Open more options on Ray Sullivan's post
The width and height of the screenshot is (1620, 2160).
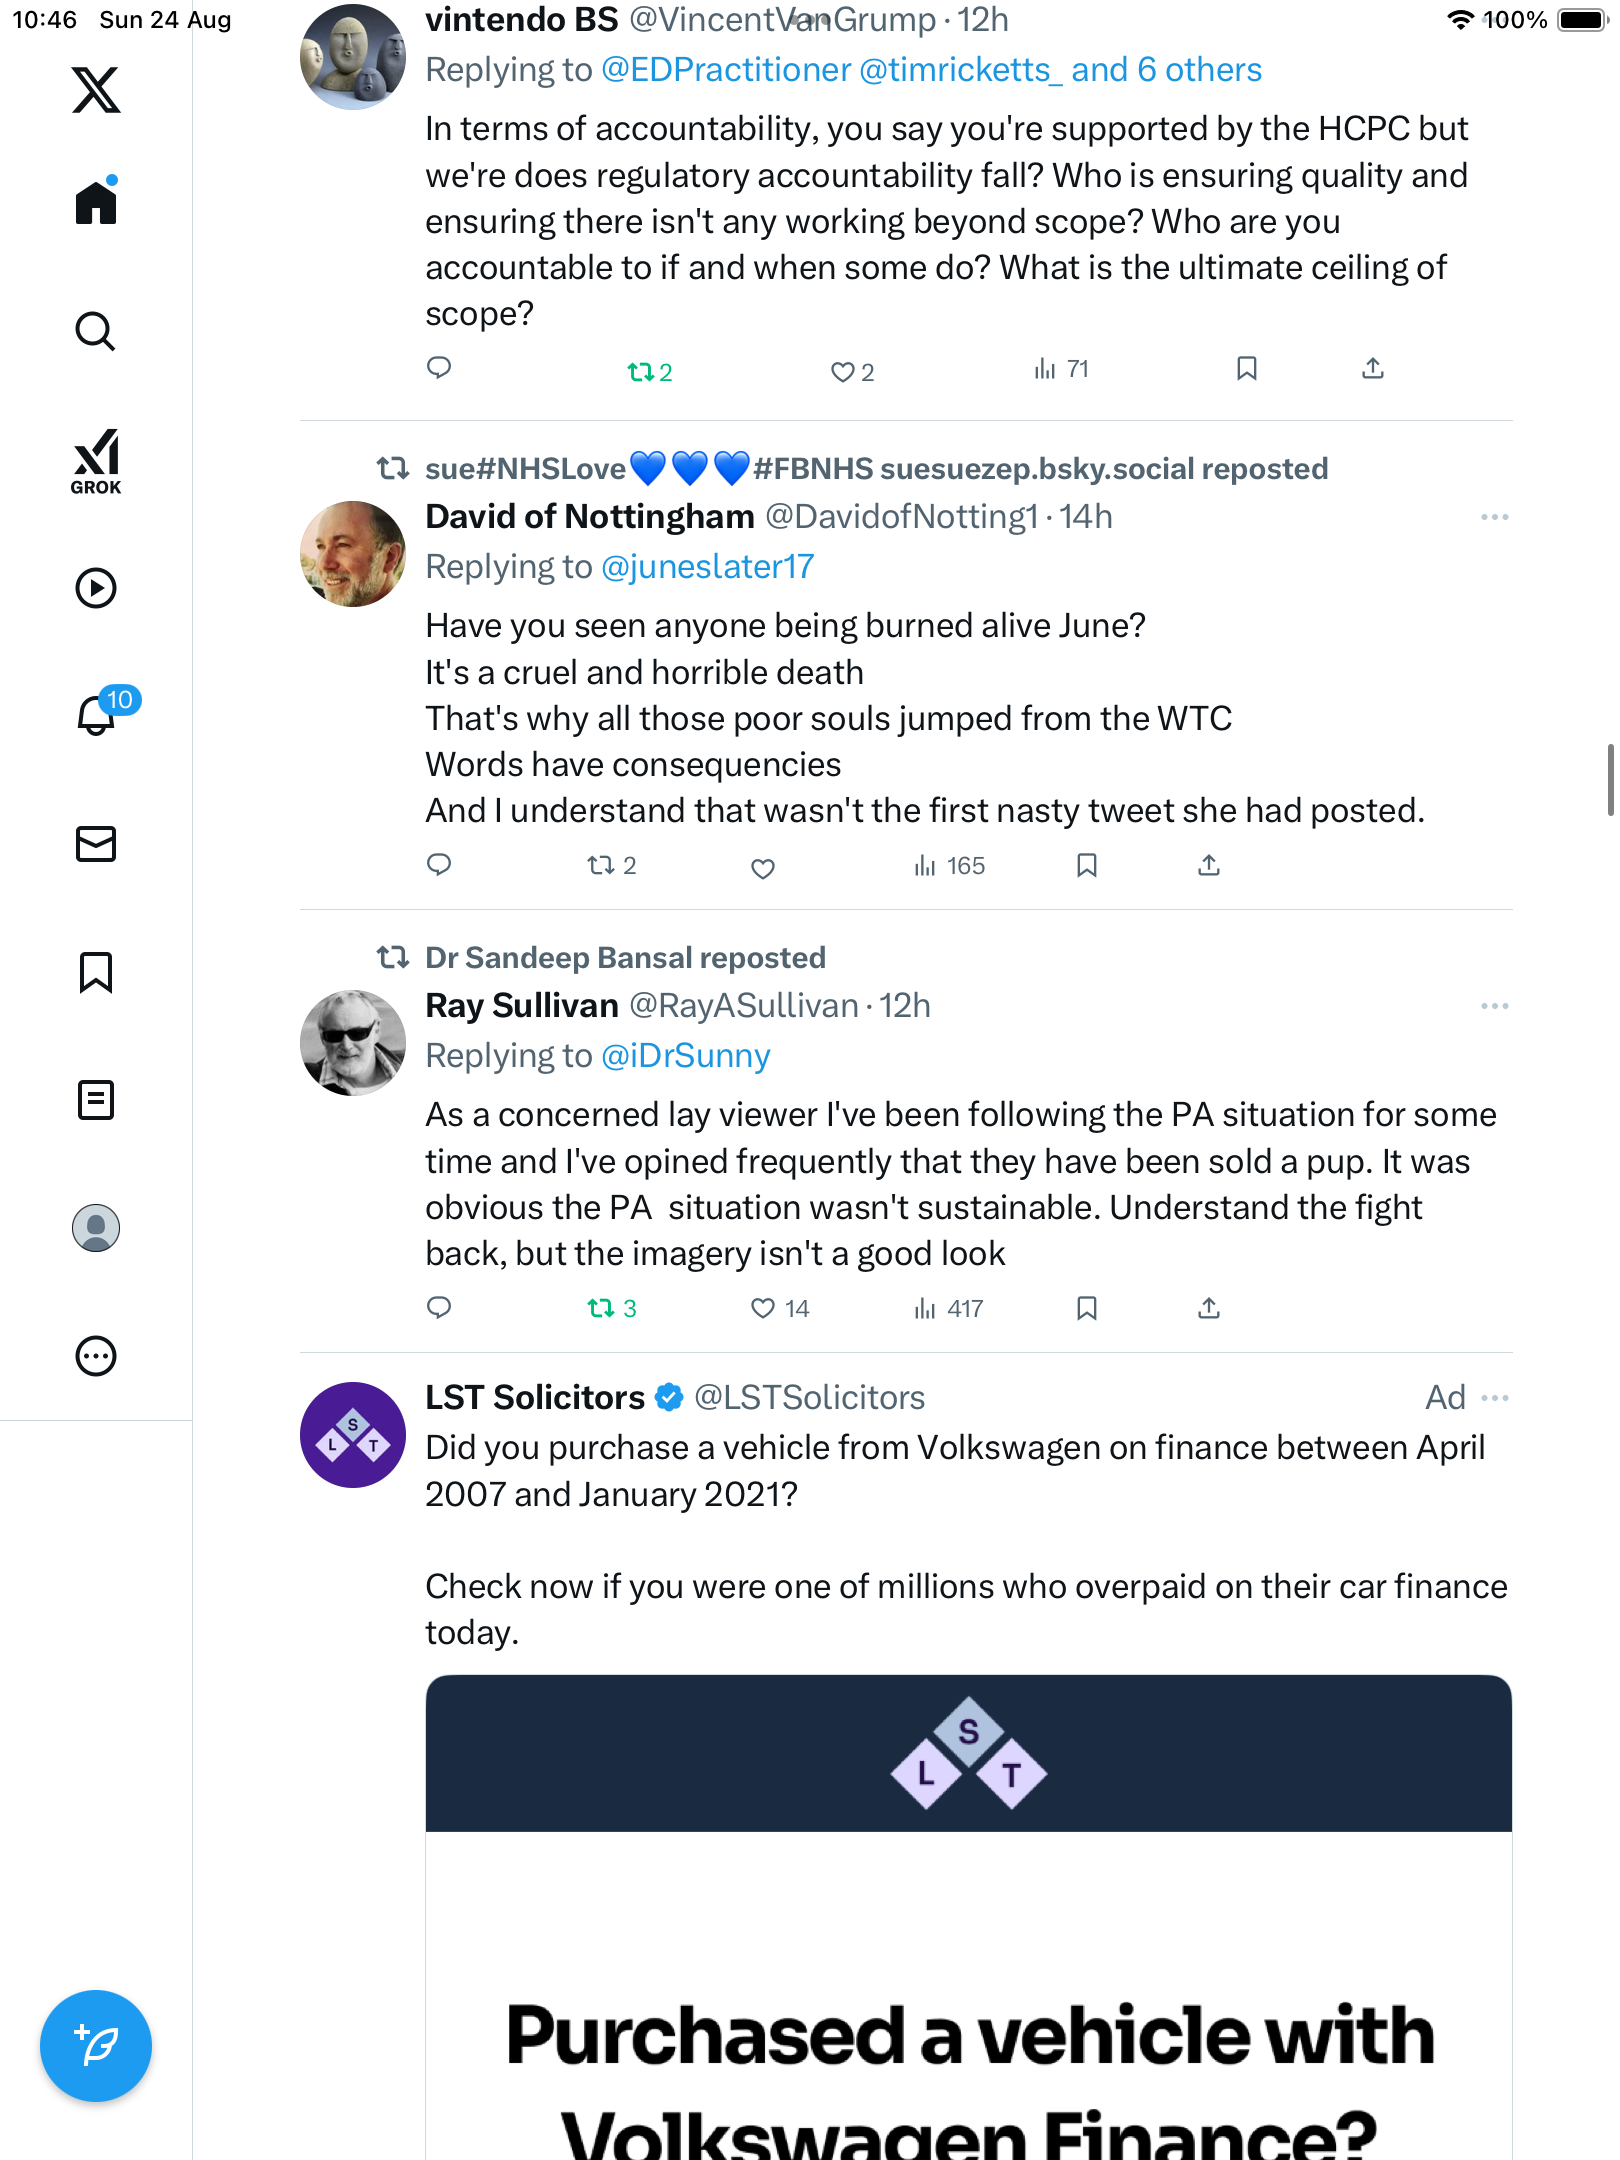tap(1494, 1006)
